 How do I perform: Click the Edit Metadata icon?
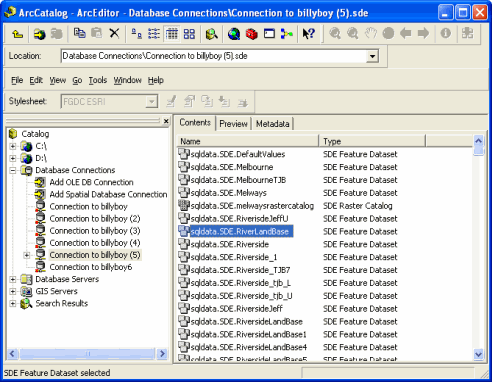click(171, 101)
